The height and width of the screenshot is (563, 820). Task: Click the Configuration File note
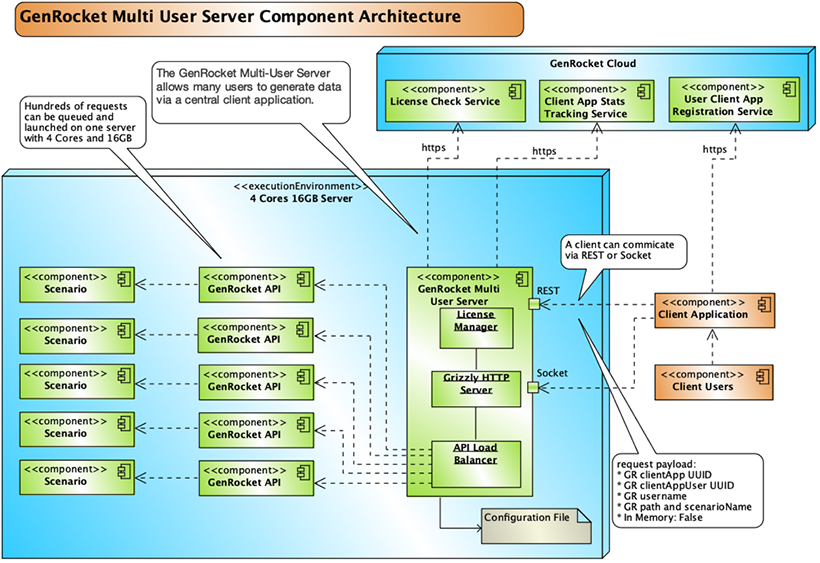click(537, 526)
